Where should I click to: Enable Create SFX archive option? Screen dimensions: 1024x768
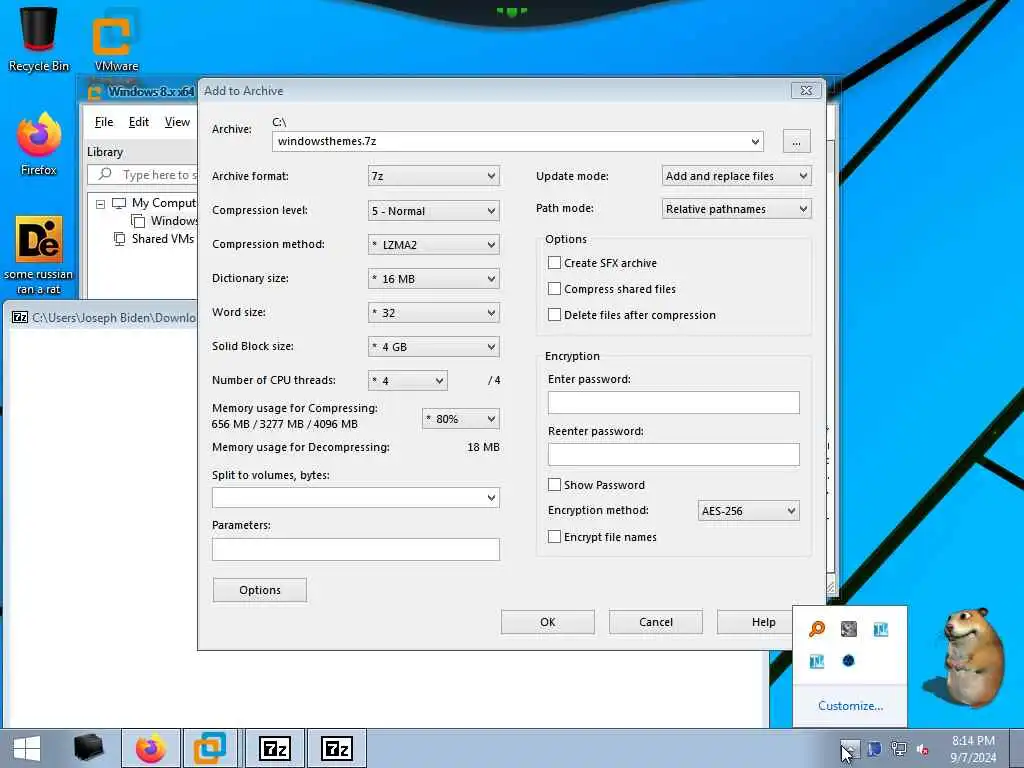pos(554,263)
